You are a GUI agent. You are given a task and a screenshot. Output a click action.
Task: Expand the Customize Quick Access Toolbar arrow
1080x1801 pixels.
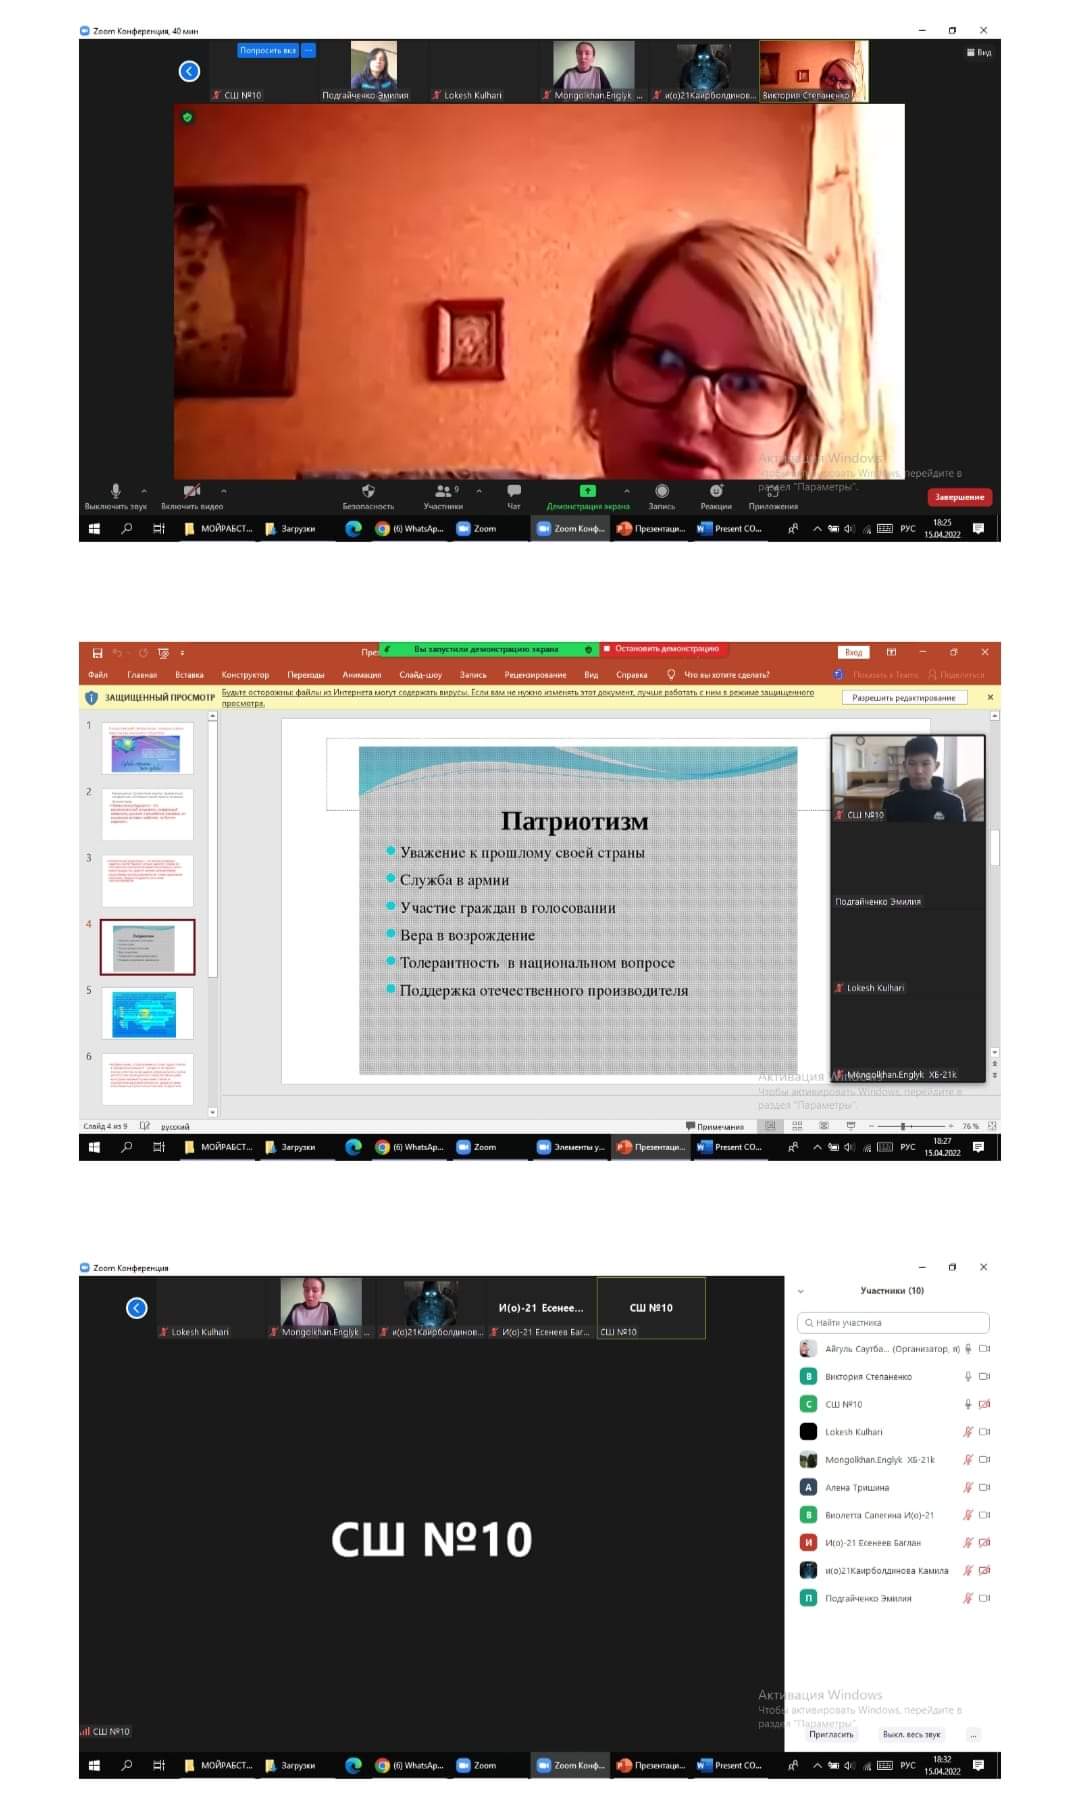(182, 653)
